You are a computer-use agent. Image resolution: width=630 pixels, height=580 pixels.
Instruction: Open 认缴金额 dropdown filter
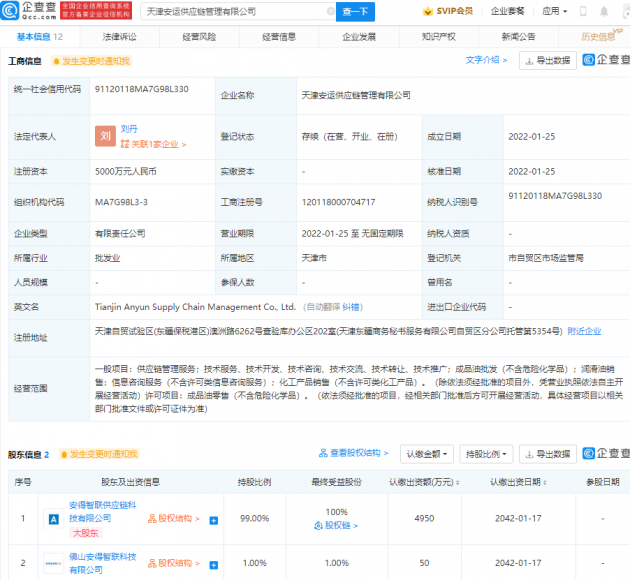tap(427, 454)
